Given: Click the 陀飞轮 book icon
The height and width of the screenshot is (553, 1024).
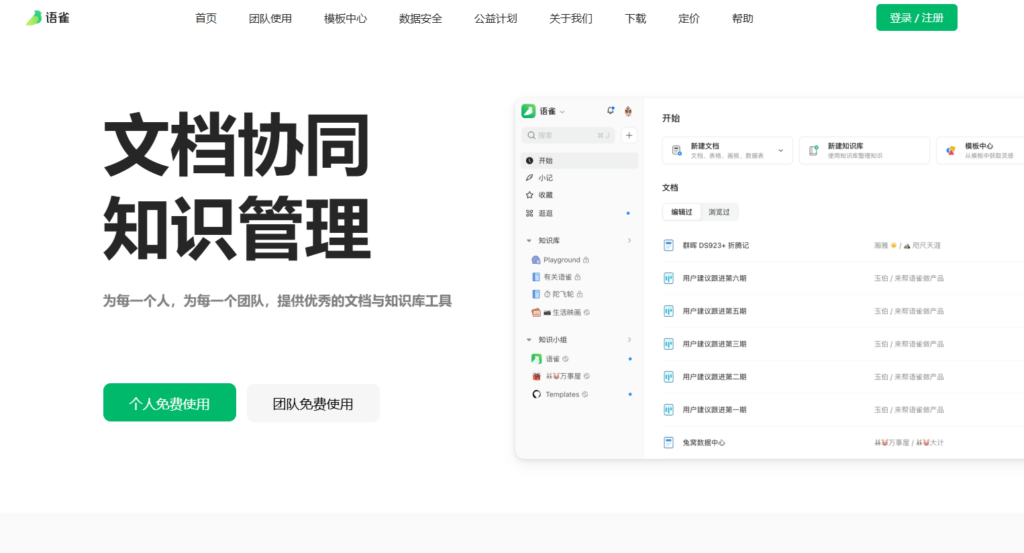Looking at the screenshot, I should pos(536,294).
